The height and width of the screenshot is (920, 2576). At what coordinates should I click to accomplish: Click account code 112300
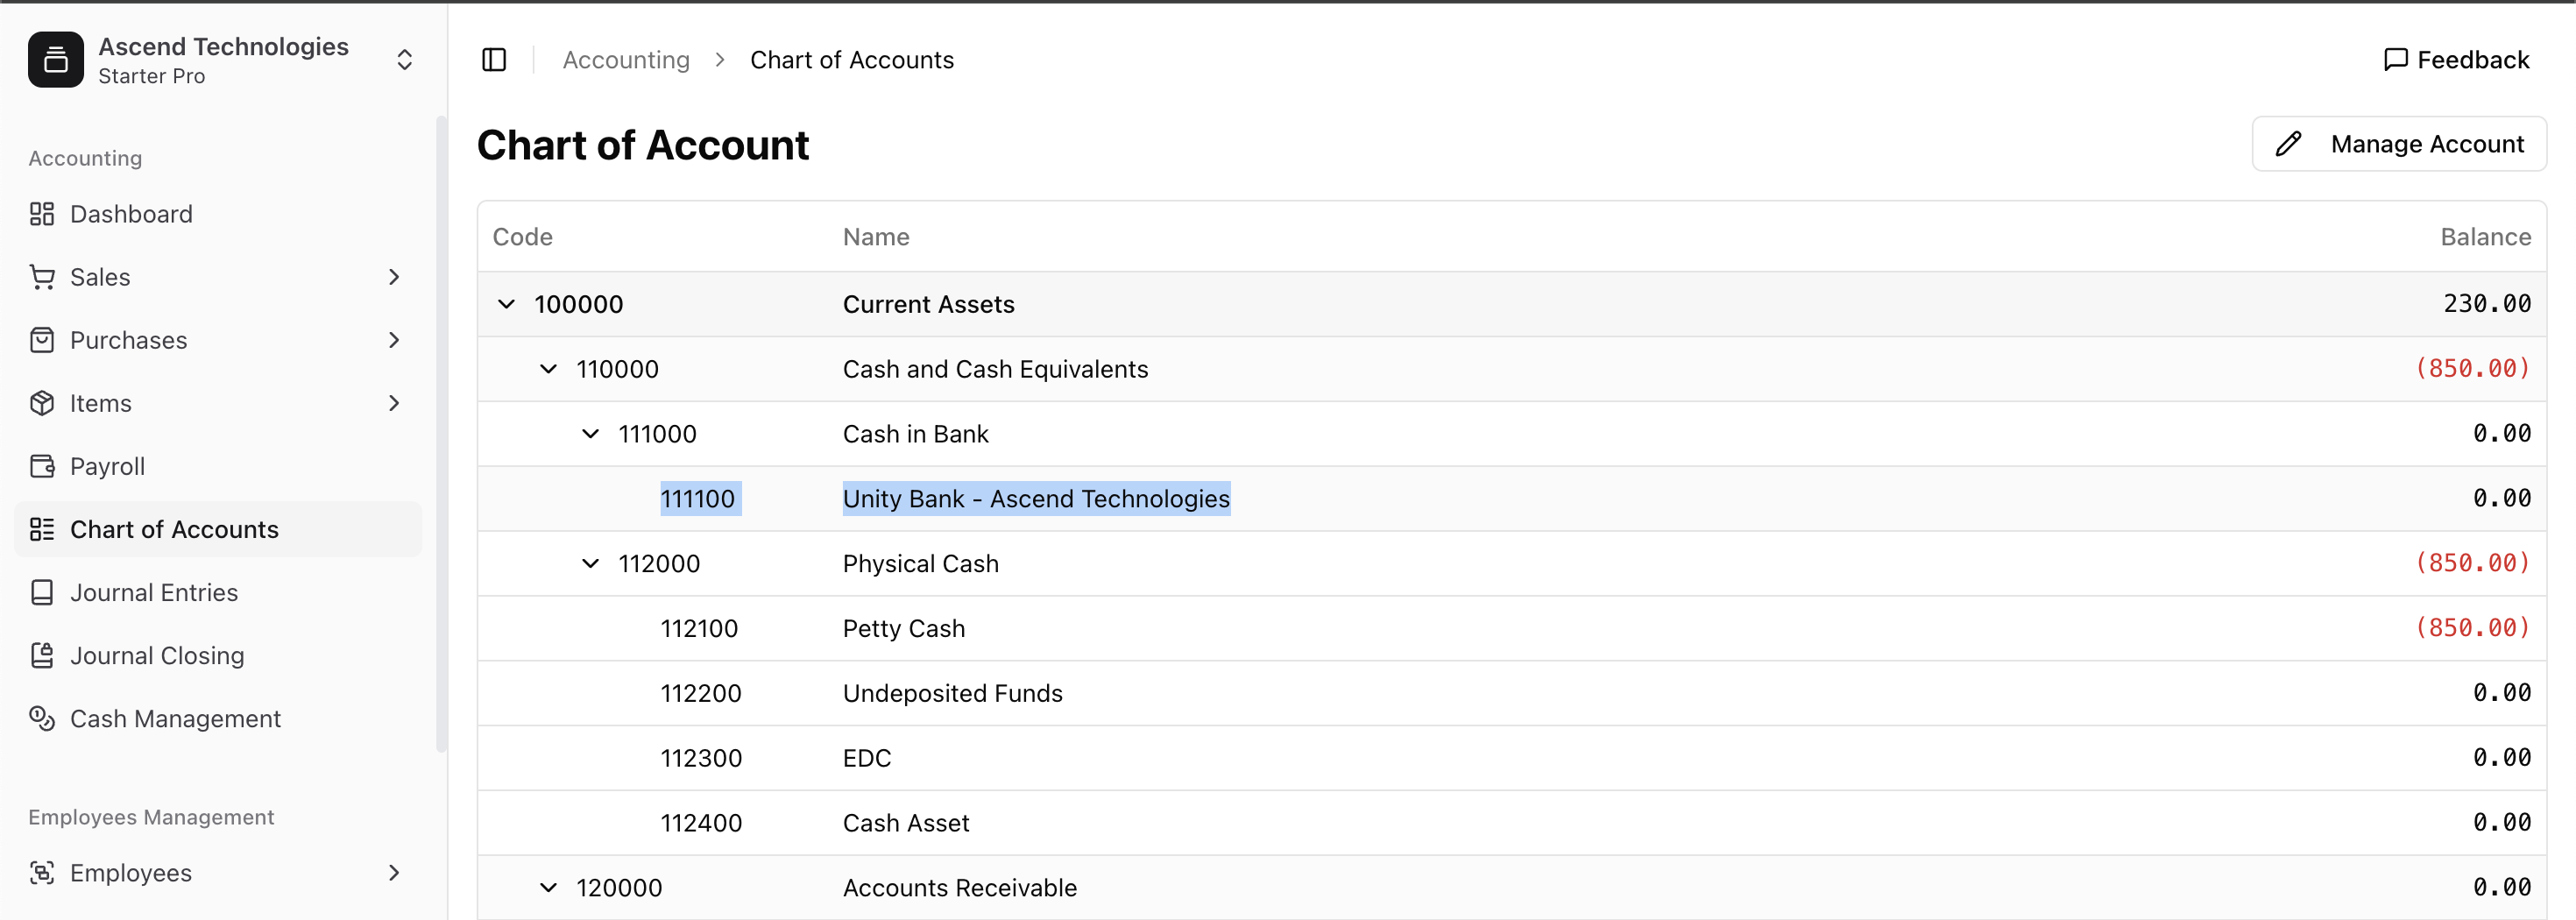[x=701, y=759]
